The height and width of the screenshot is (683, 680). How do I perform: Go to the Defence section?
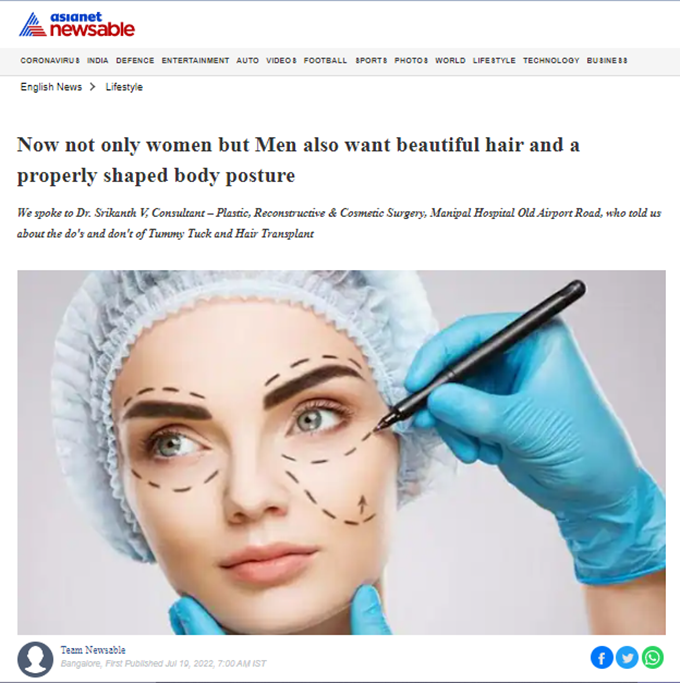[x=135, y=61]
